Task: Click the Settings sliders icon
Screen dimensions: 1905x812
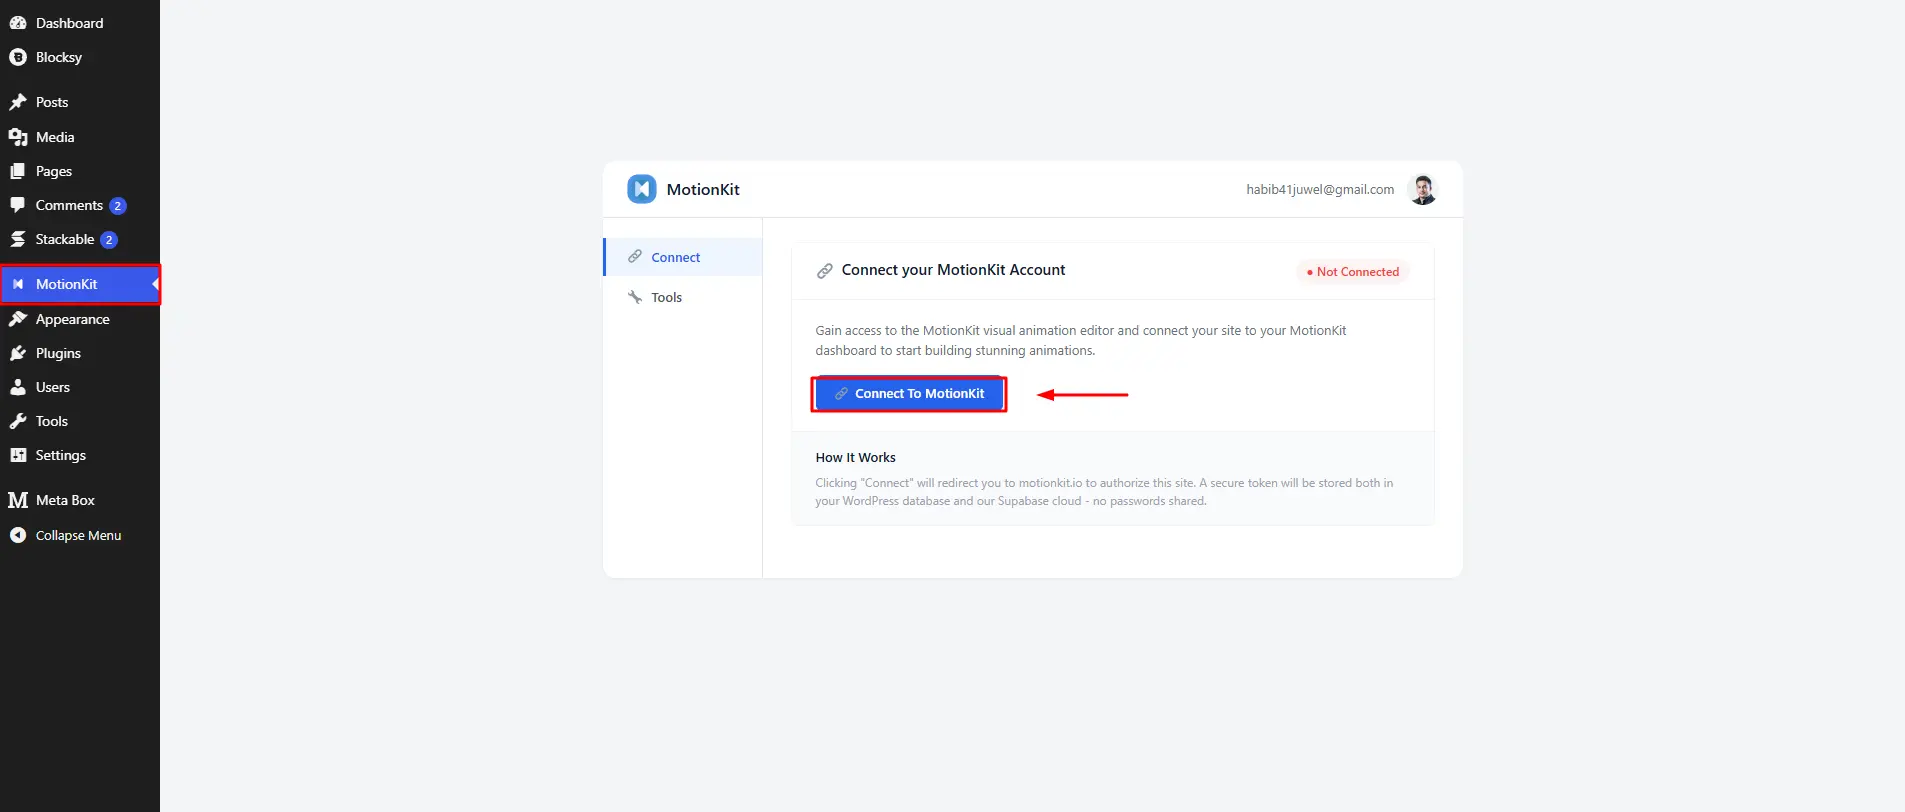Action: (18, 455)
